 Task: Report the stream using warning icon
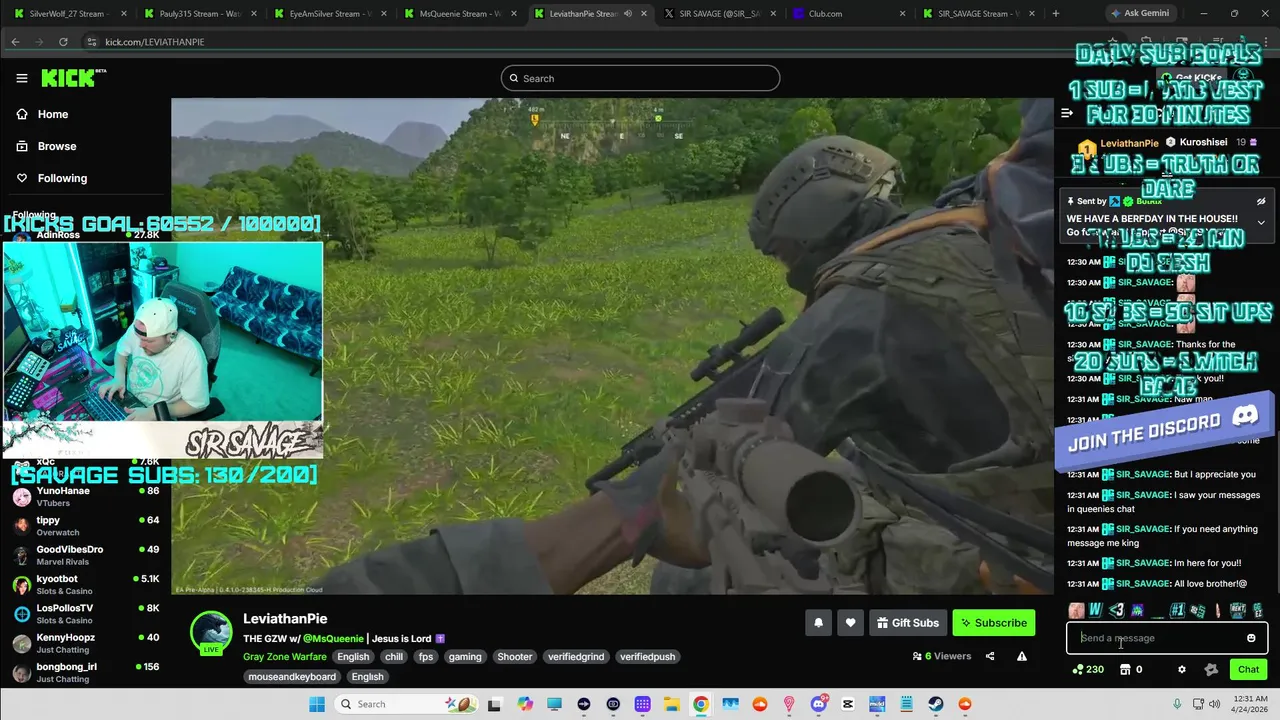[1022, 656]
